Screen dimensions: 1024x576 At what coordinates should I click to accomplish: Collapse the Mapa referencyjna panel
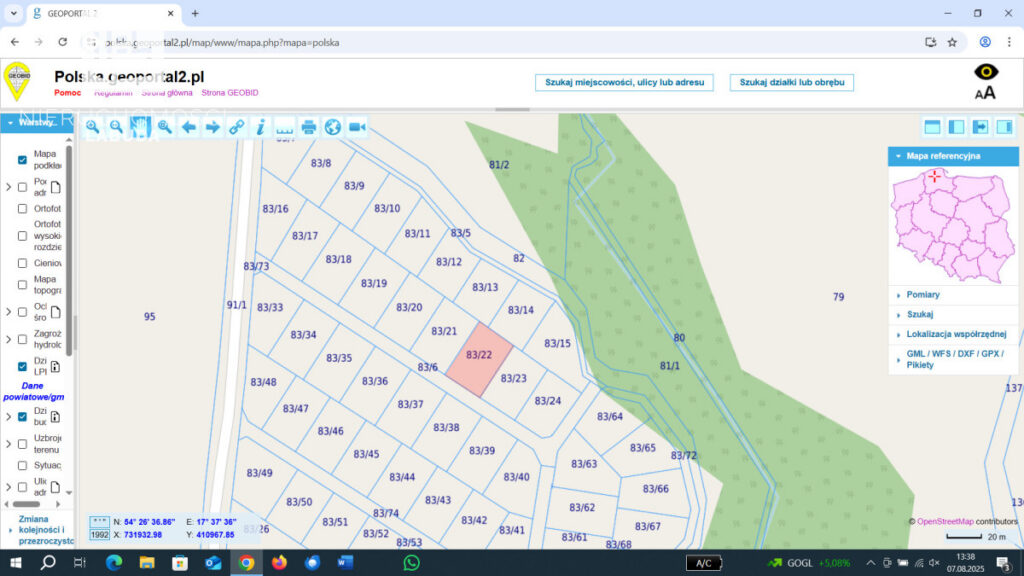(897, 156)
